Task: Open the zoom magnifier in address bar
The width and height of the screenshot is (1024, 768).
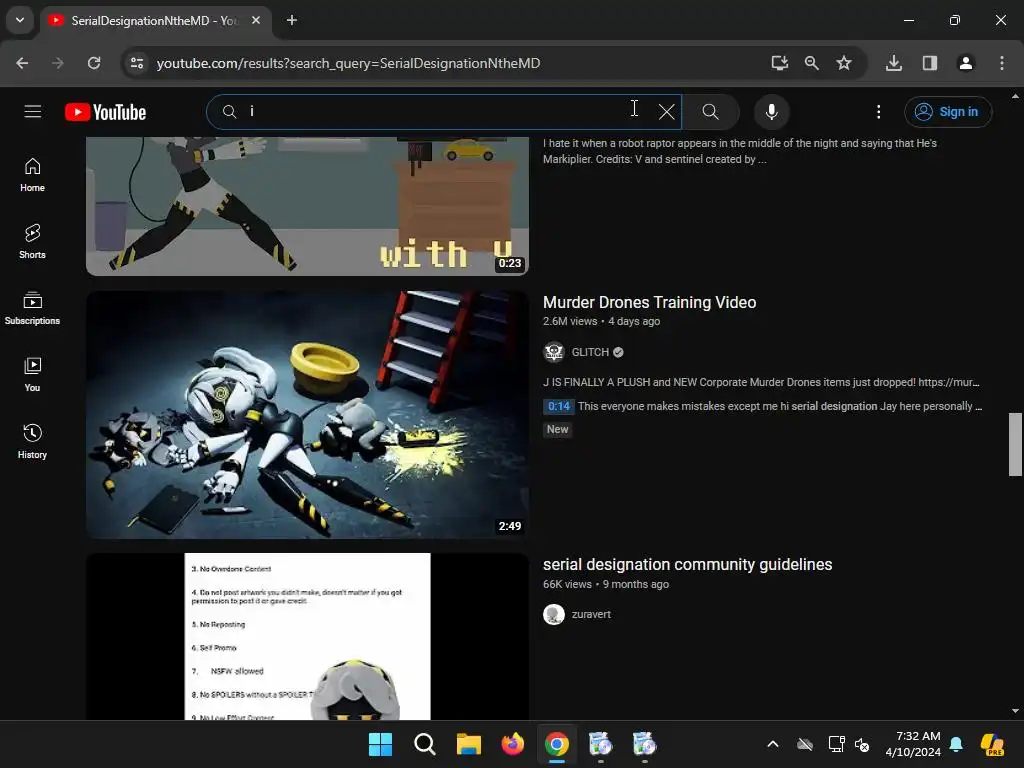Action: tap(812, 63)
